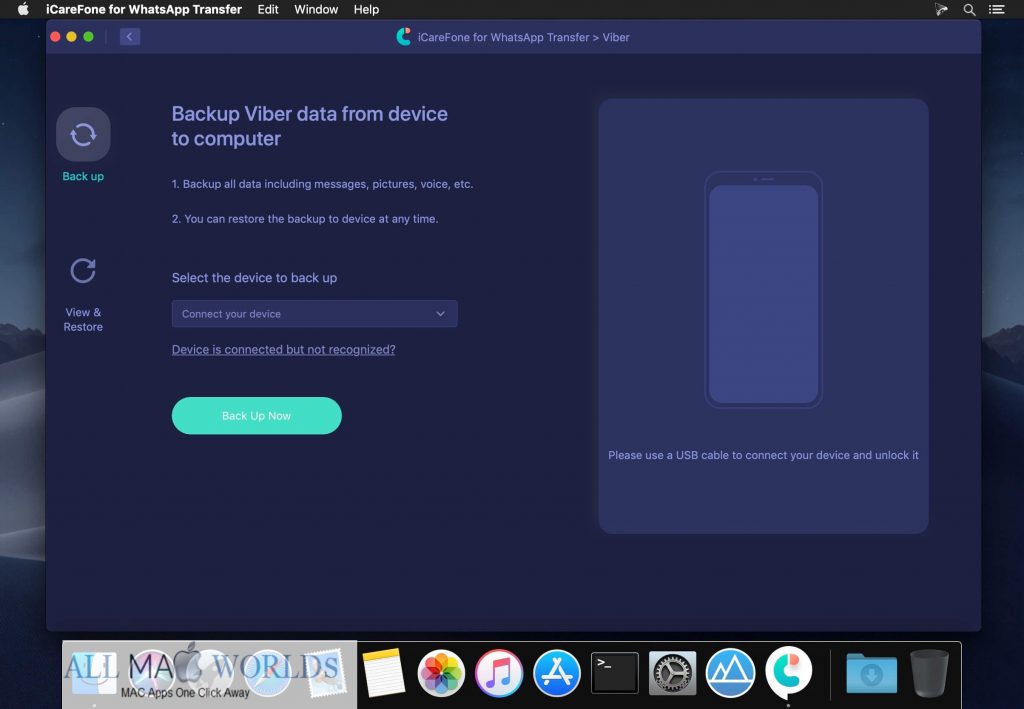Click the iCareFone logo in title bar
This screenshot has width=1024, height=709.
point(404,37)
